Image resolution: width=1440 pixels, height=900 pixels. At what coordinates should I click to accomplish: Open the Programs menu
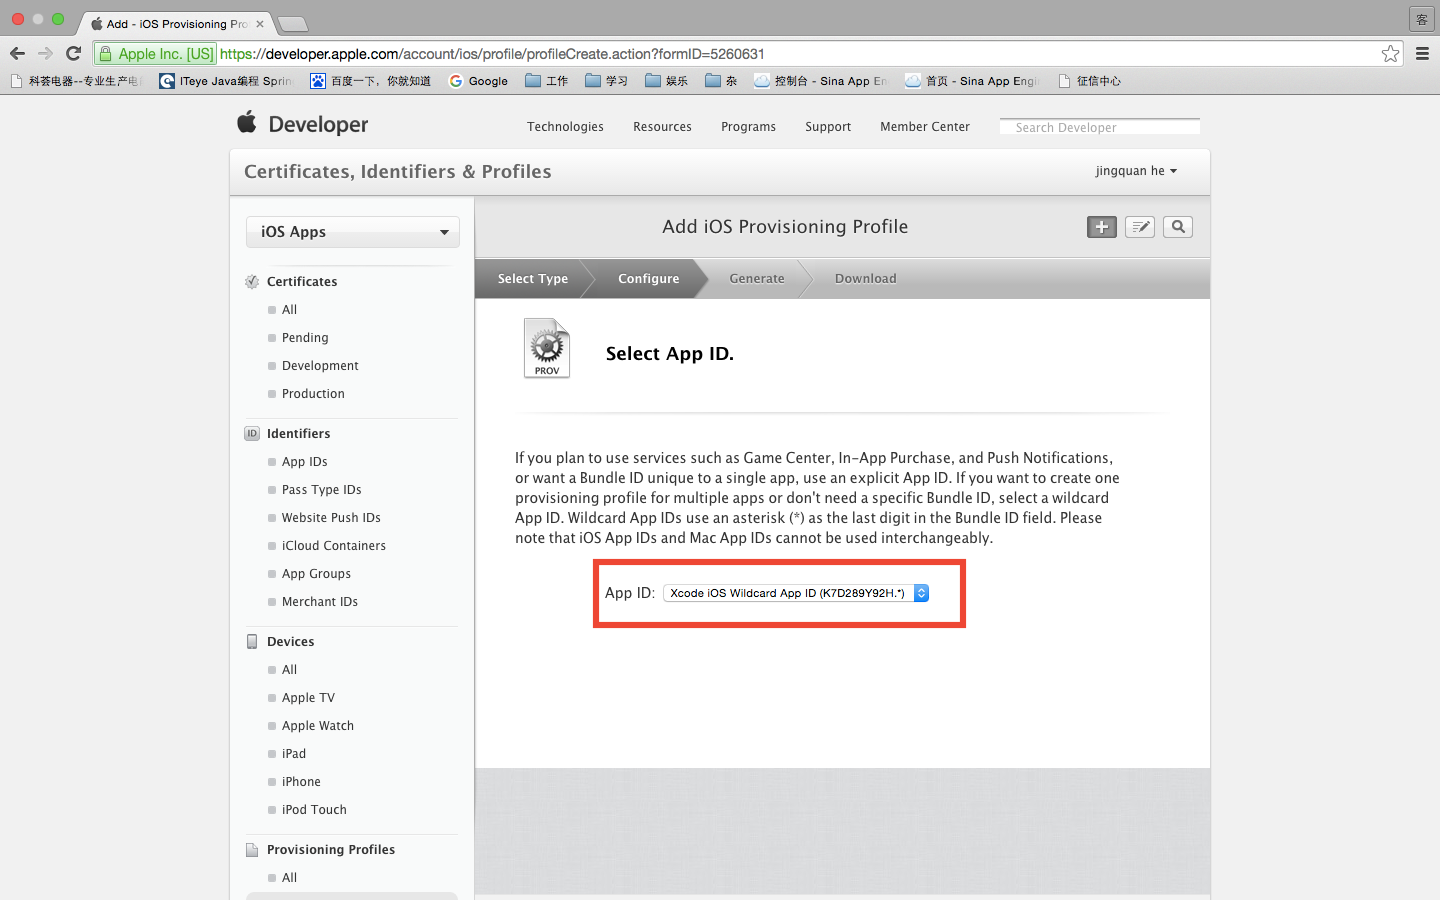pos(748,127)
